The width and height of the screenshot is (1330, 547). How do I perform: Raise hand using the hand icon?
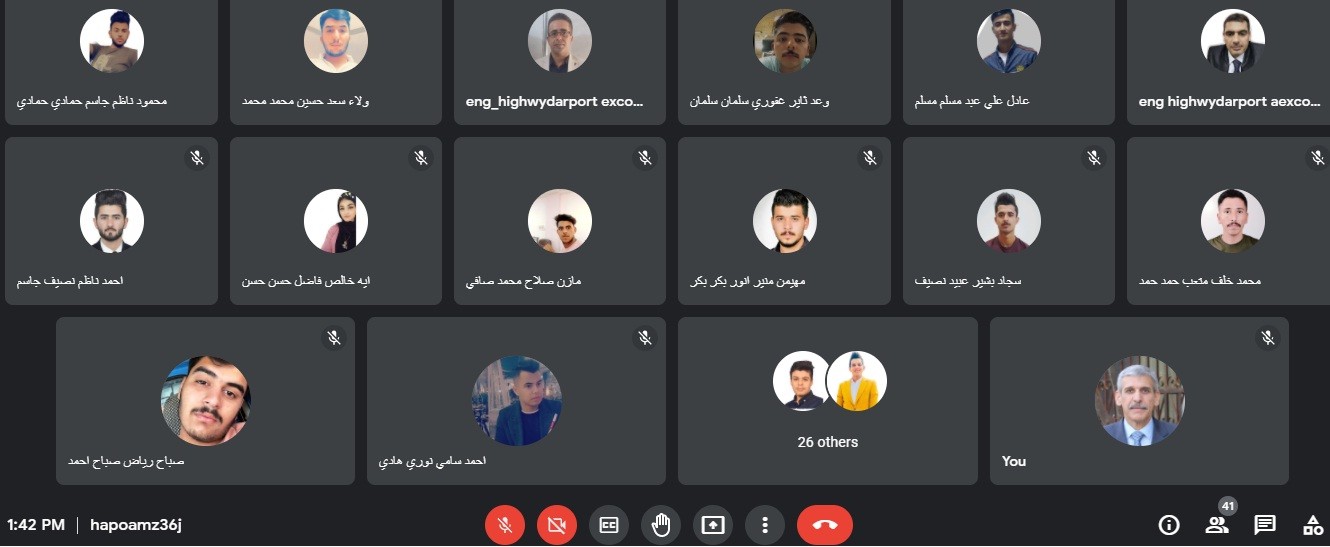[x=661, y=524]
